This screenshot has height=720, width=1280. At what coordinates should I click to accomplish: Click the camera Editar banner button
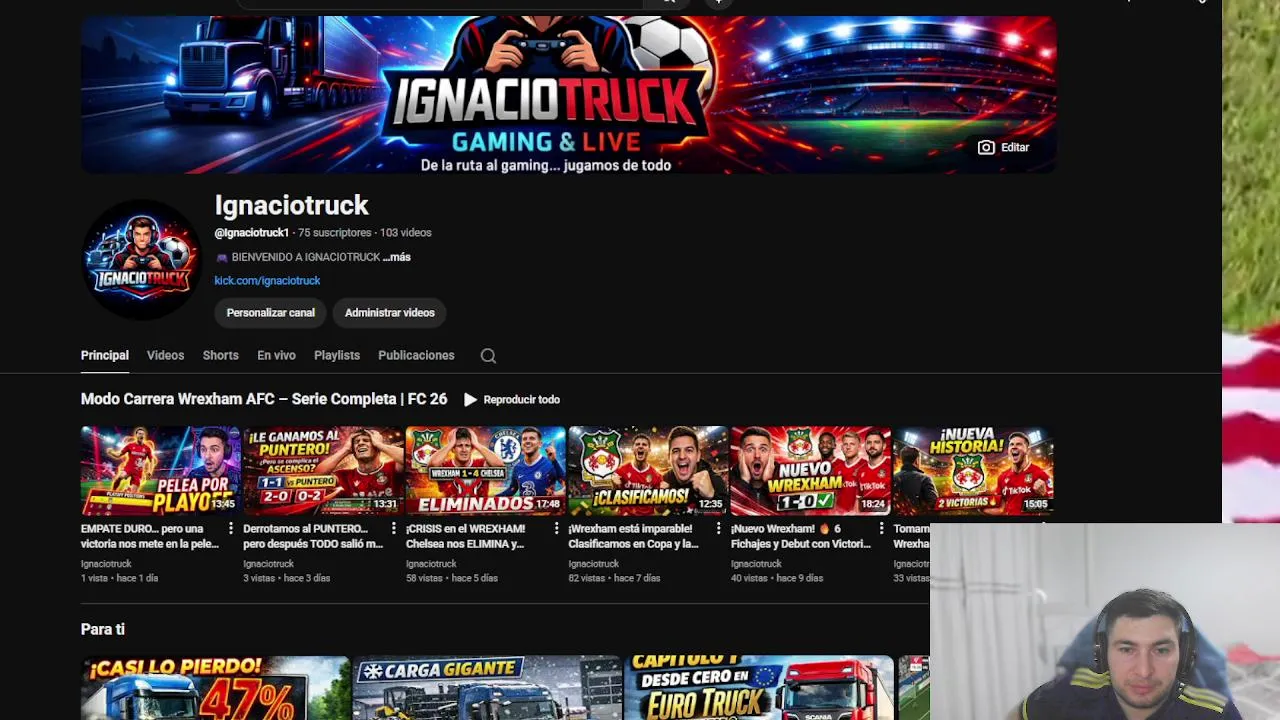point(1003,147)
